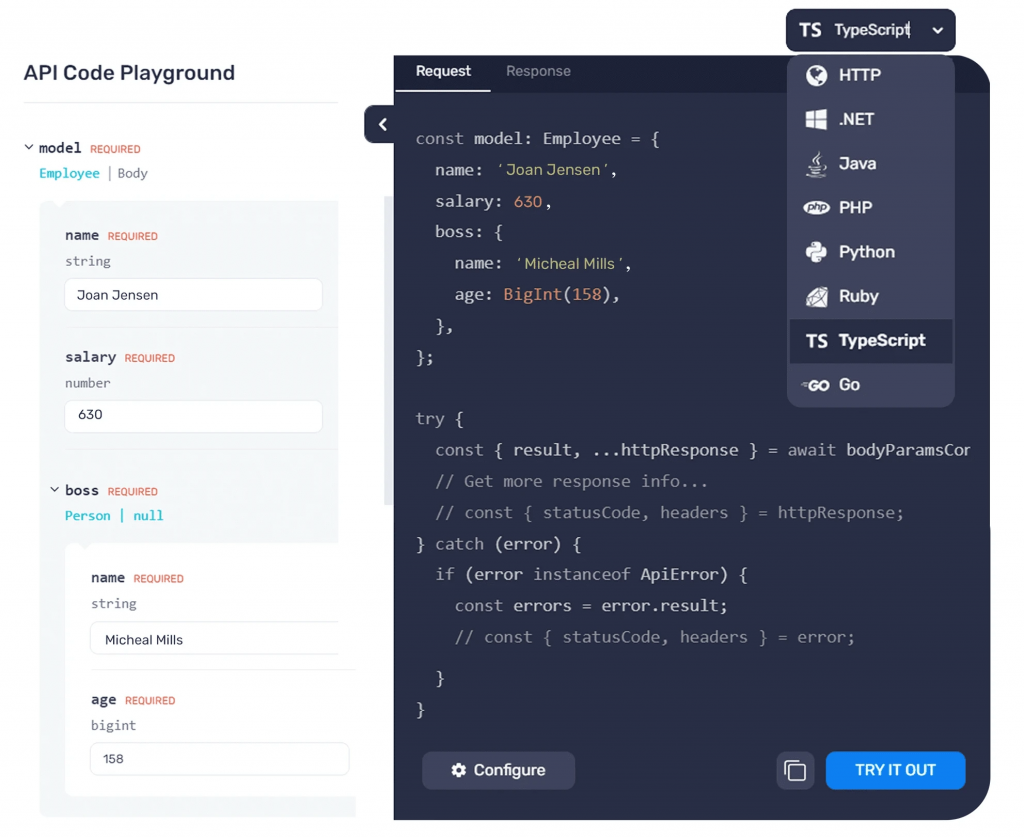
Task: Pick Java from the language menu
Action: pos(871,164)
